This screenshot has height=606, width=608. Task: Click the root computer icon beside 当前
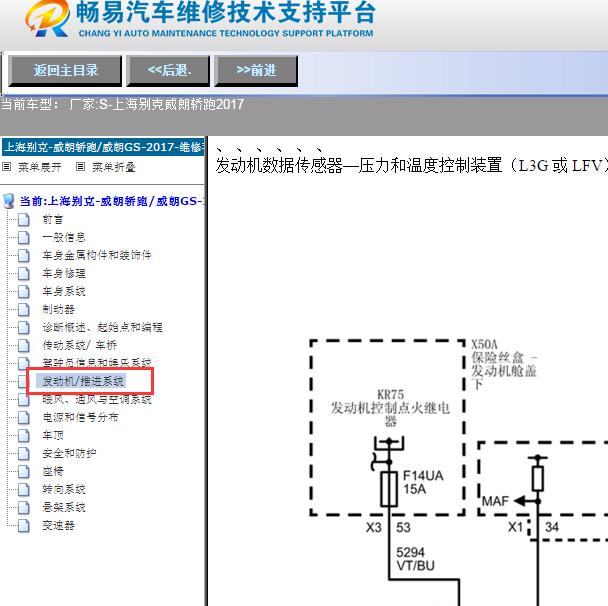(9, 201)
